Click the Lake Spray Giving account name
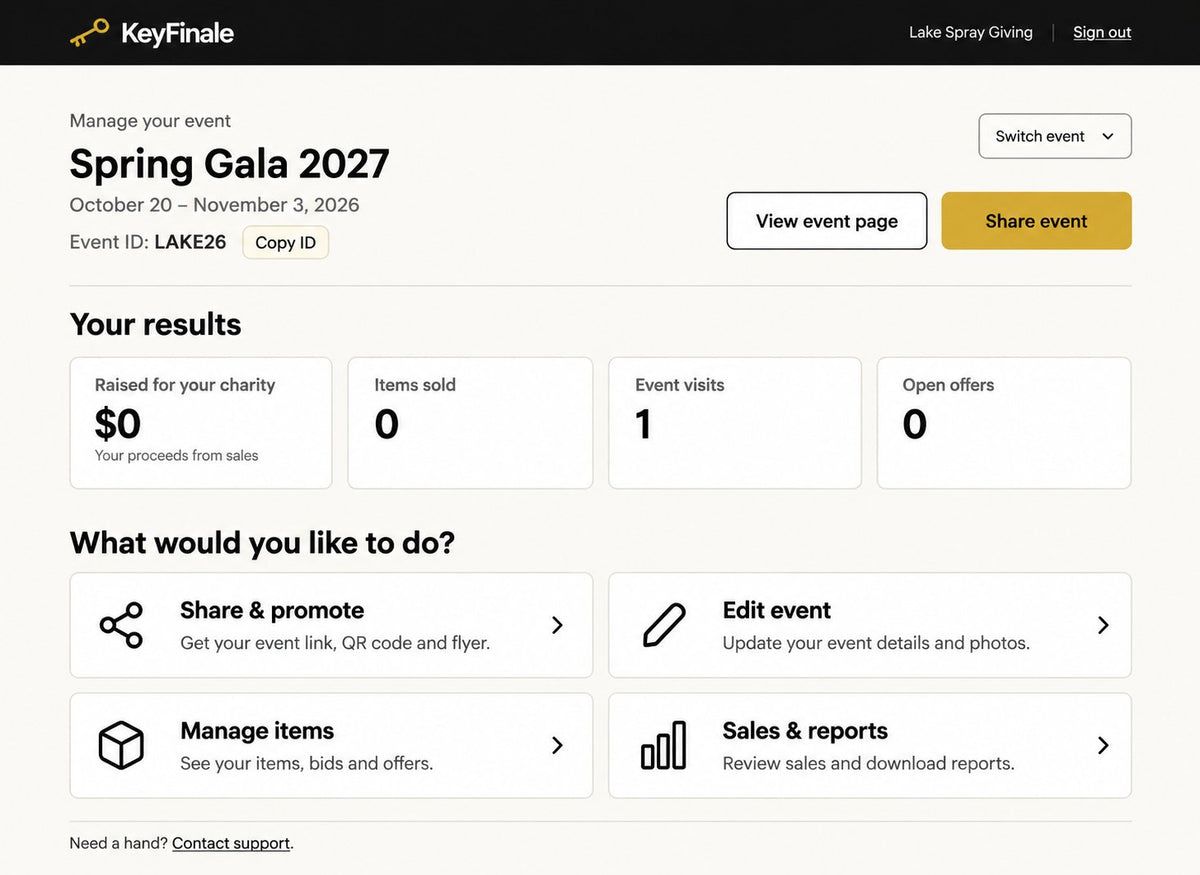Image resolution: width=1200 pixels, height=875 pixels. click(971, 32)
